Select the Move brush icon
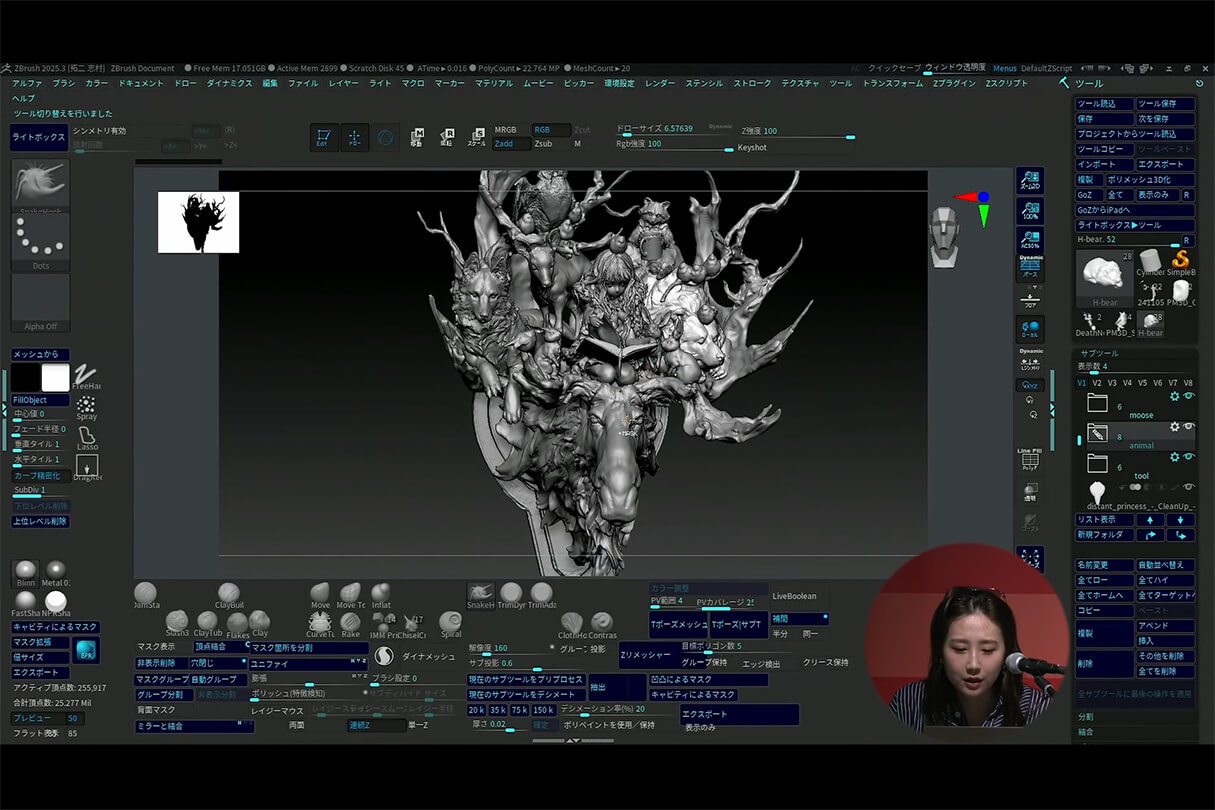The height and width of the screenshot is (810, 1215). [320, 593]
